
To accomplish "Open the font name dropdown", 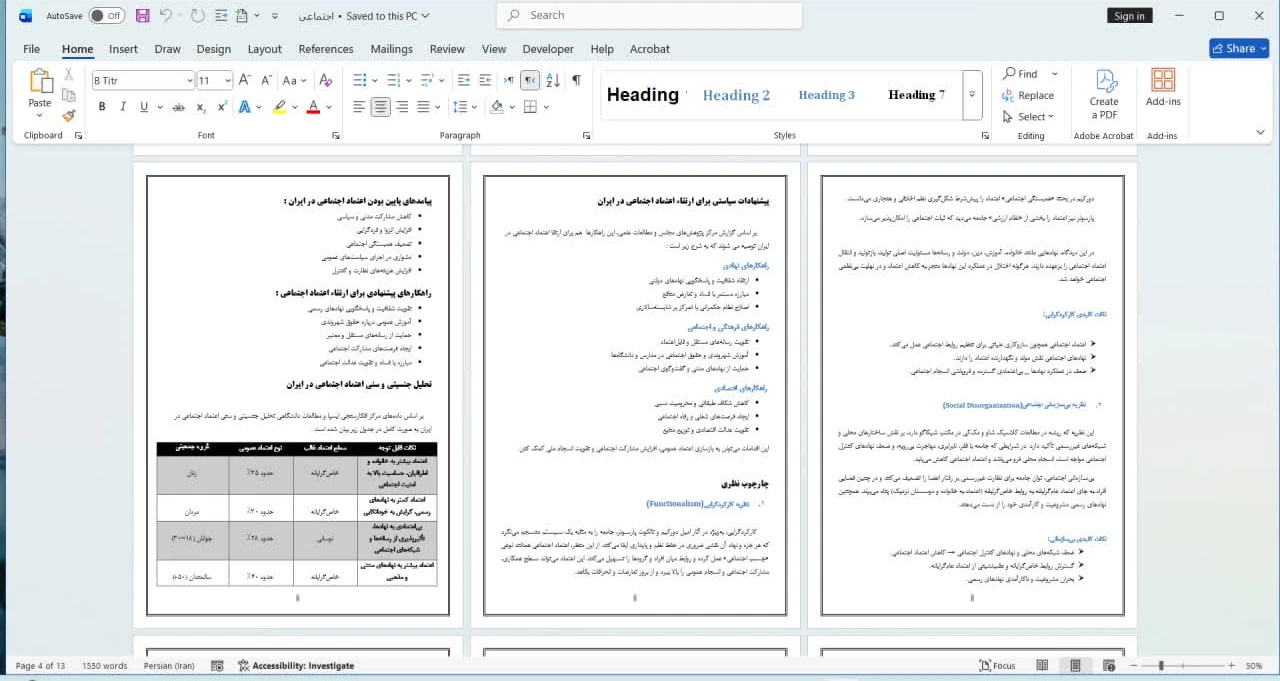I will click(189, 81).
